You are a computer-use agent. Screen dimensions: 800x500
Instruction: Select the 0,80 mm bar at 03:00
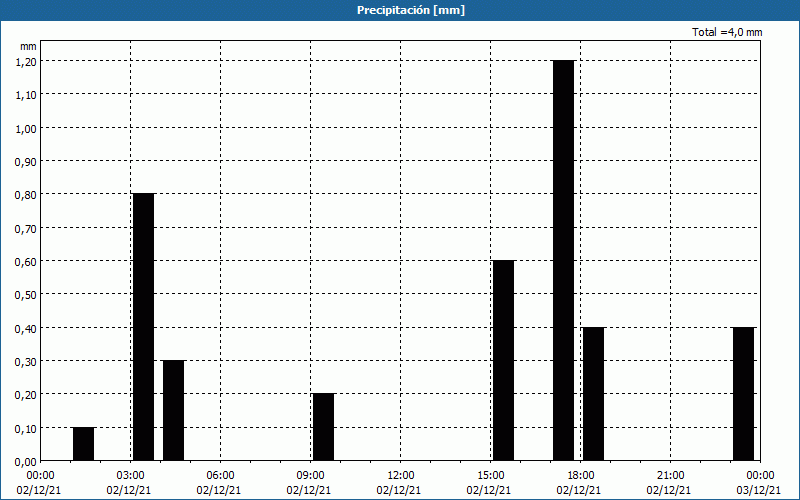[x=143, y=327]
